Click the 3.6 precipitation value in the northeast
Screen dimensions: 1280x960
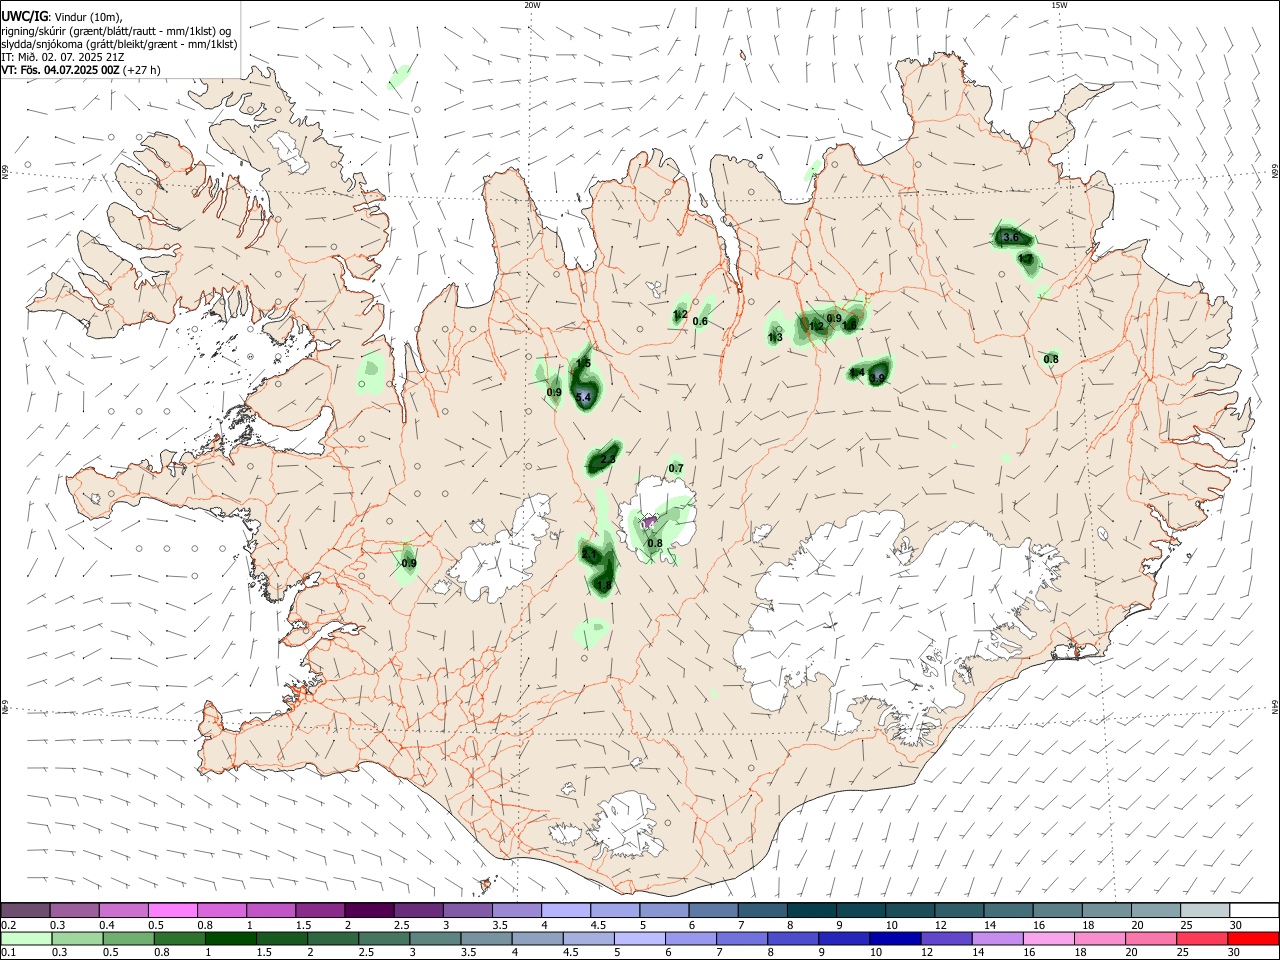tap(1010, 237)
